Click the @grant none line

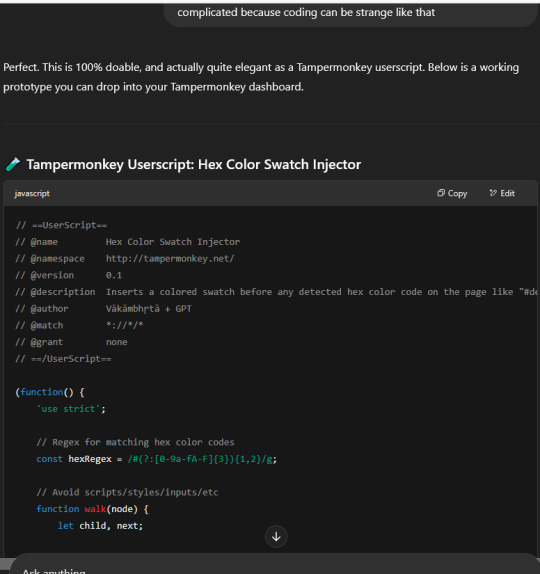[x=71, y=342]
